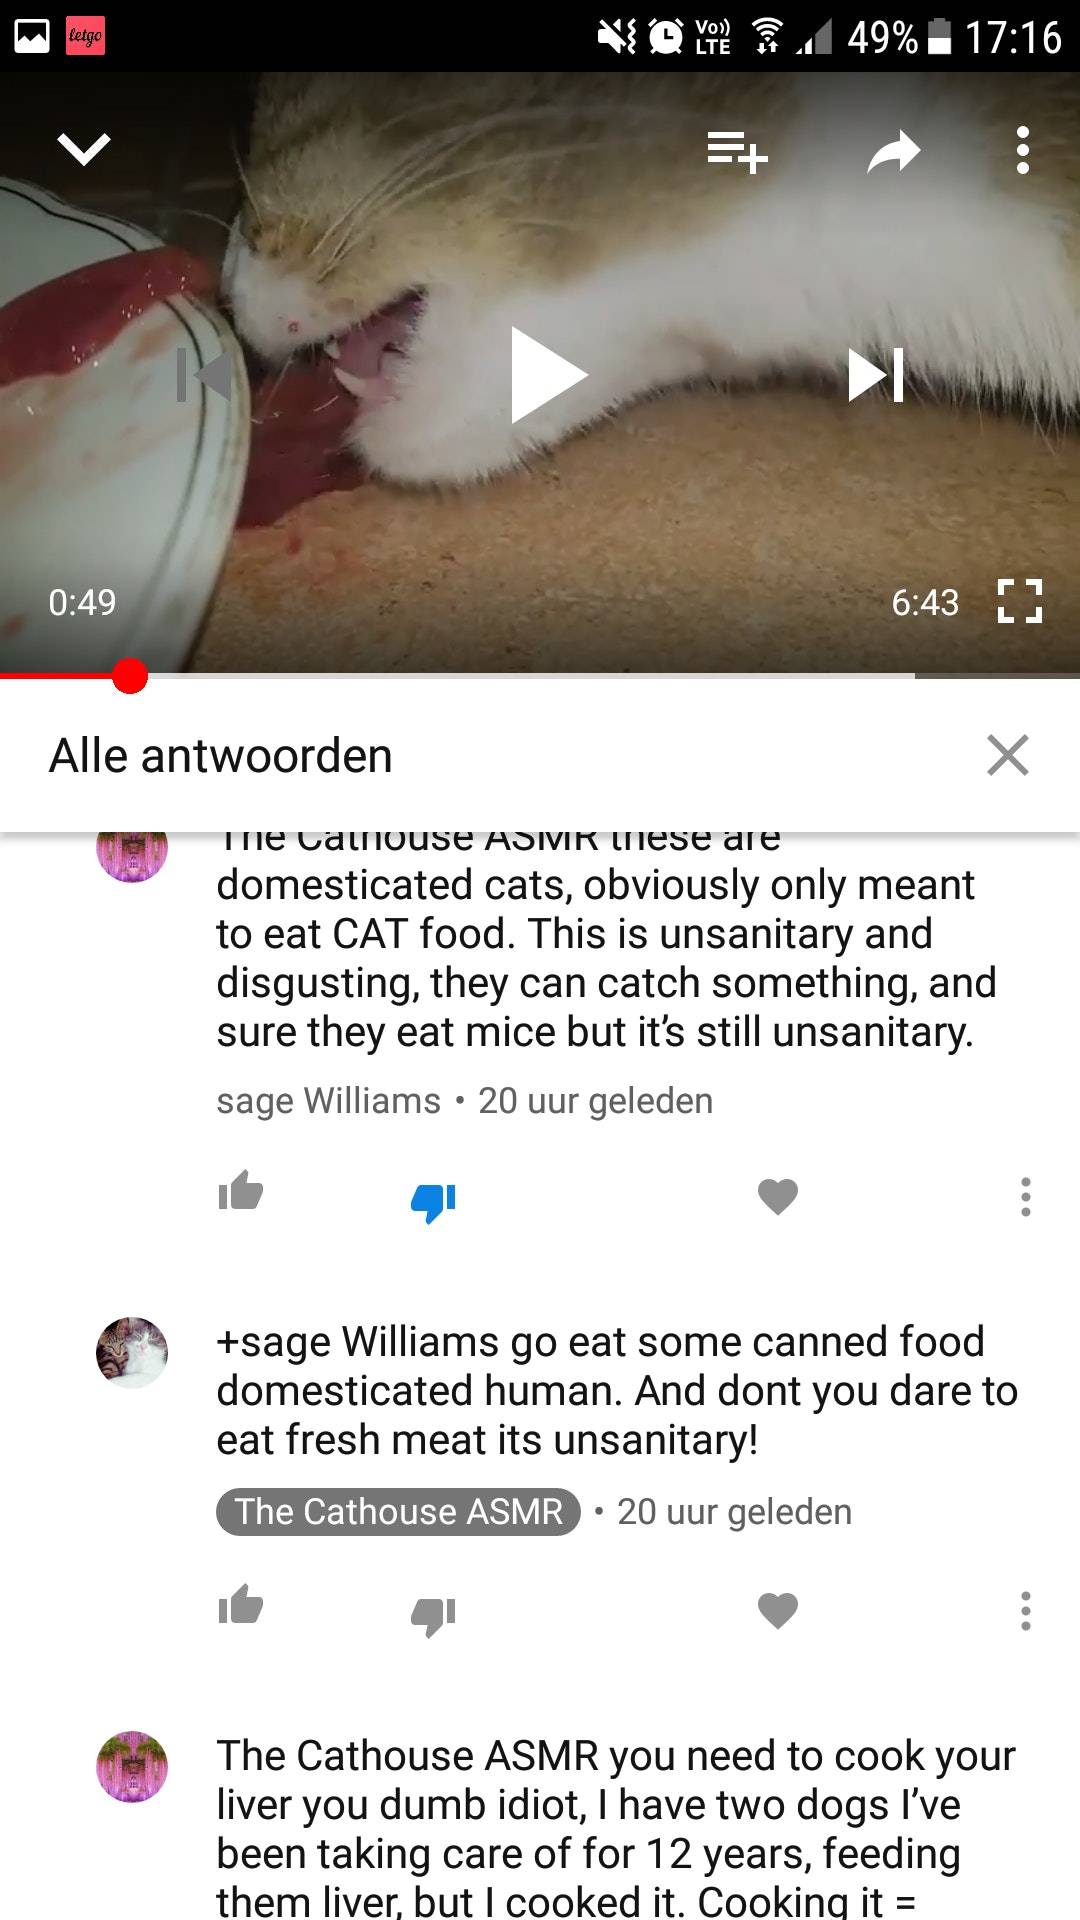Go to previous video
This screenshot has width=1080, height=1920.
click(204, 375)
